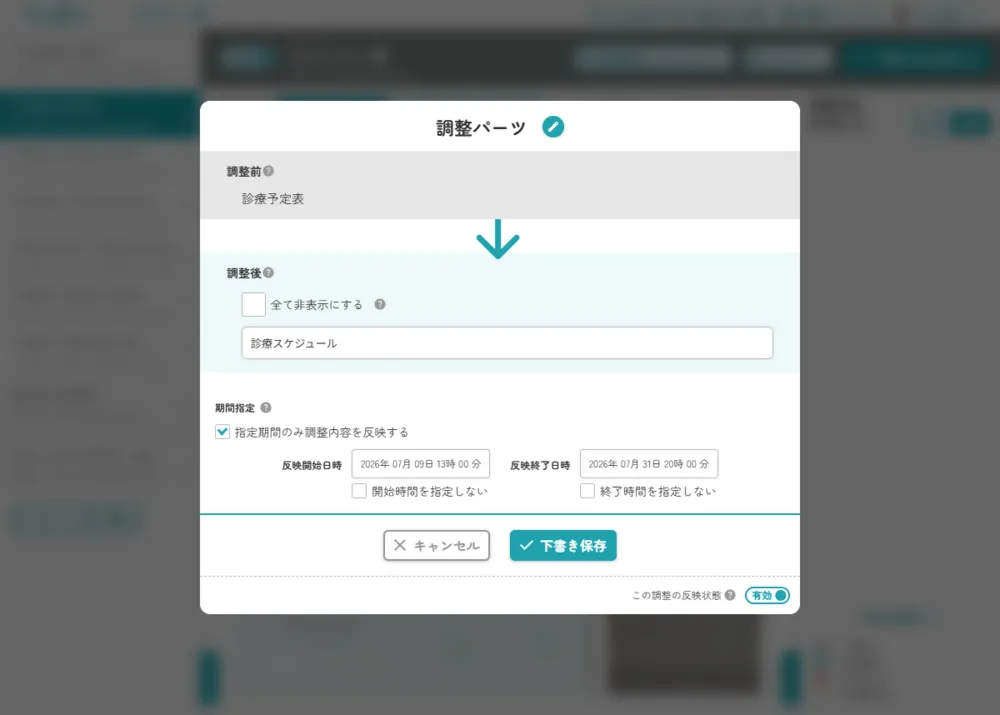Click help icon beside この調整の反映状態

point(730,595)
